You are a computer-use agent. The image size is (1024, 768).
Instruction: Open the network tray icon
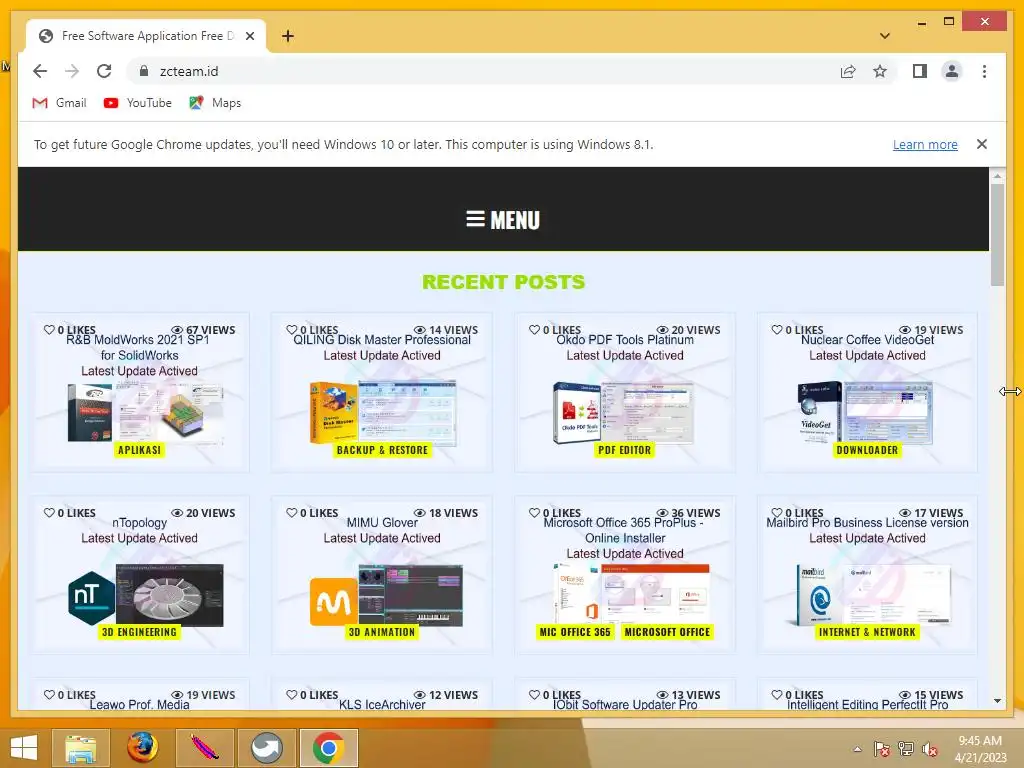(x=905, y=749)
